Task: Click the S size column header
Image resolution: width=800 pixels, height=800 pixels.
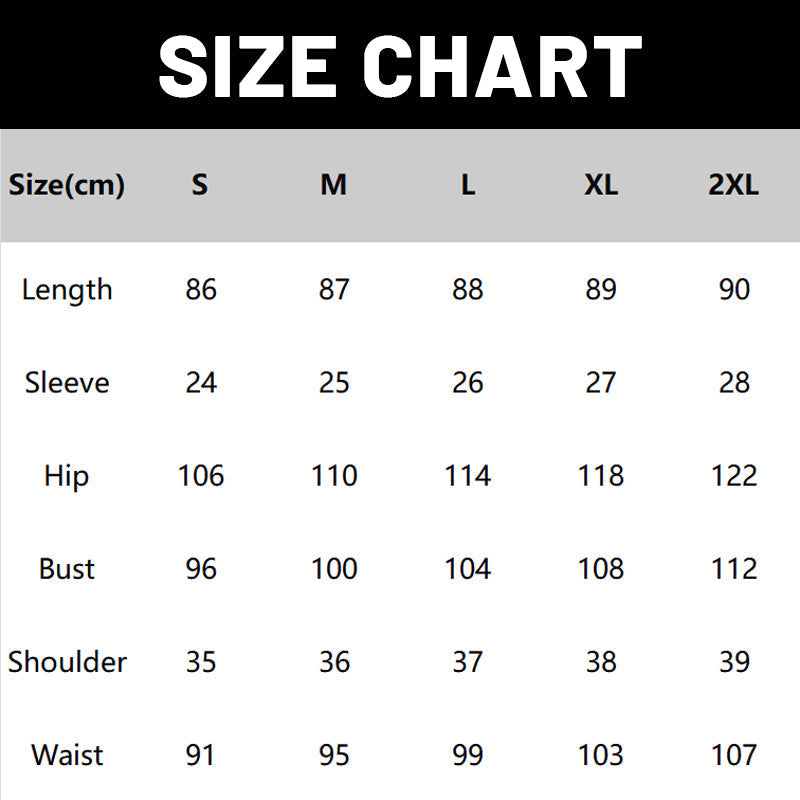Action: point(200,185)
